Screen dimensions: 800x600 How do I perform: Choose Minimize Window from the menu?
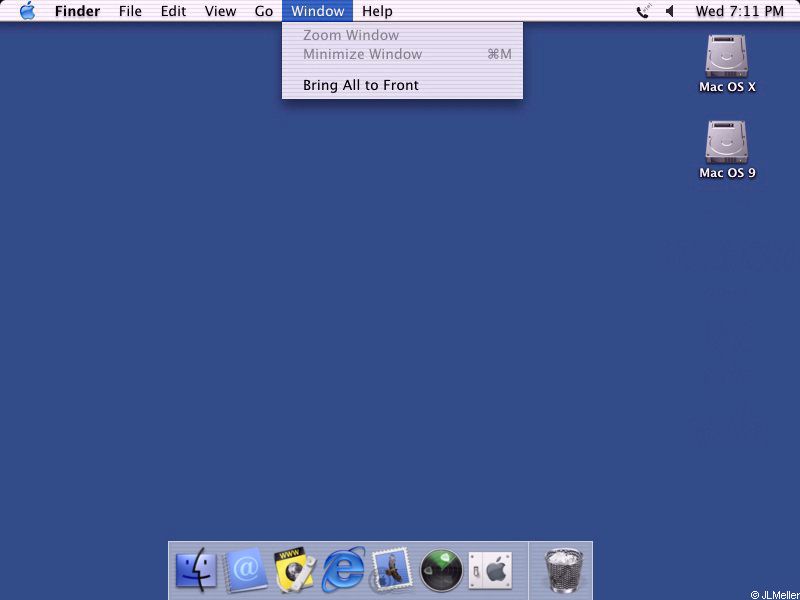pos(403,54)
